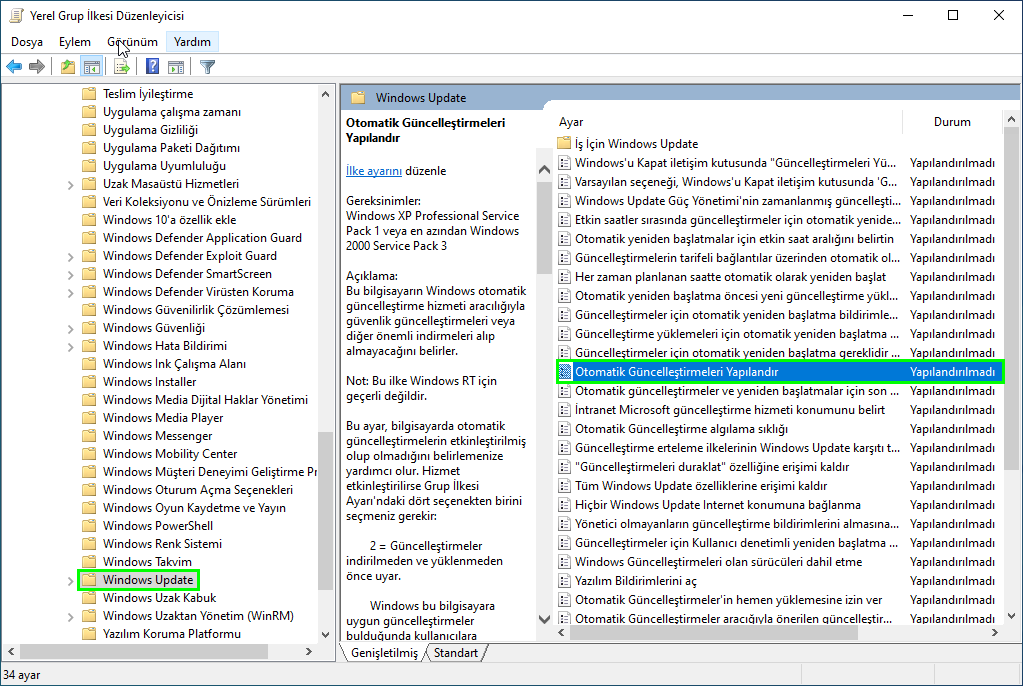The width and height of the screenshot is (1023, 686).
Task: Click the Back arrow toolbar icon
Action: [14, 67]
